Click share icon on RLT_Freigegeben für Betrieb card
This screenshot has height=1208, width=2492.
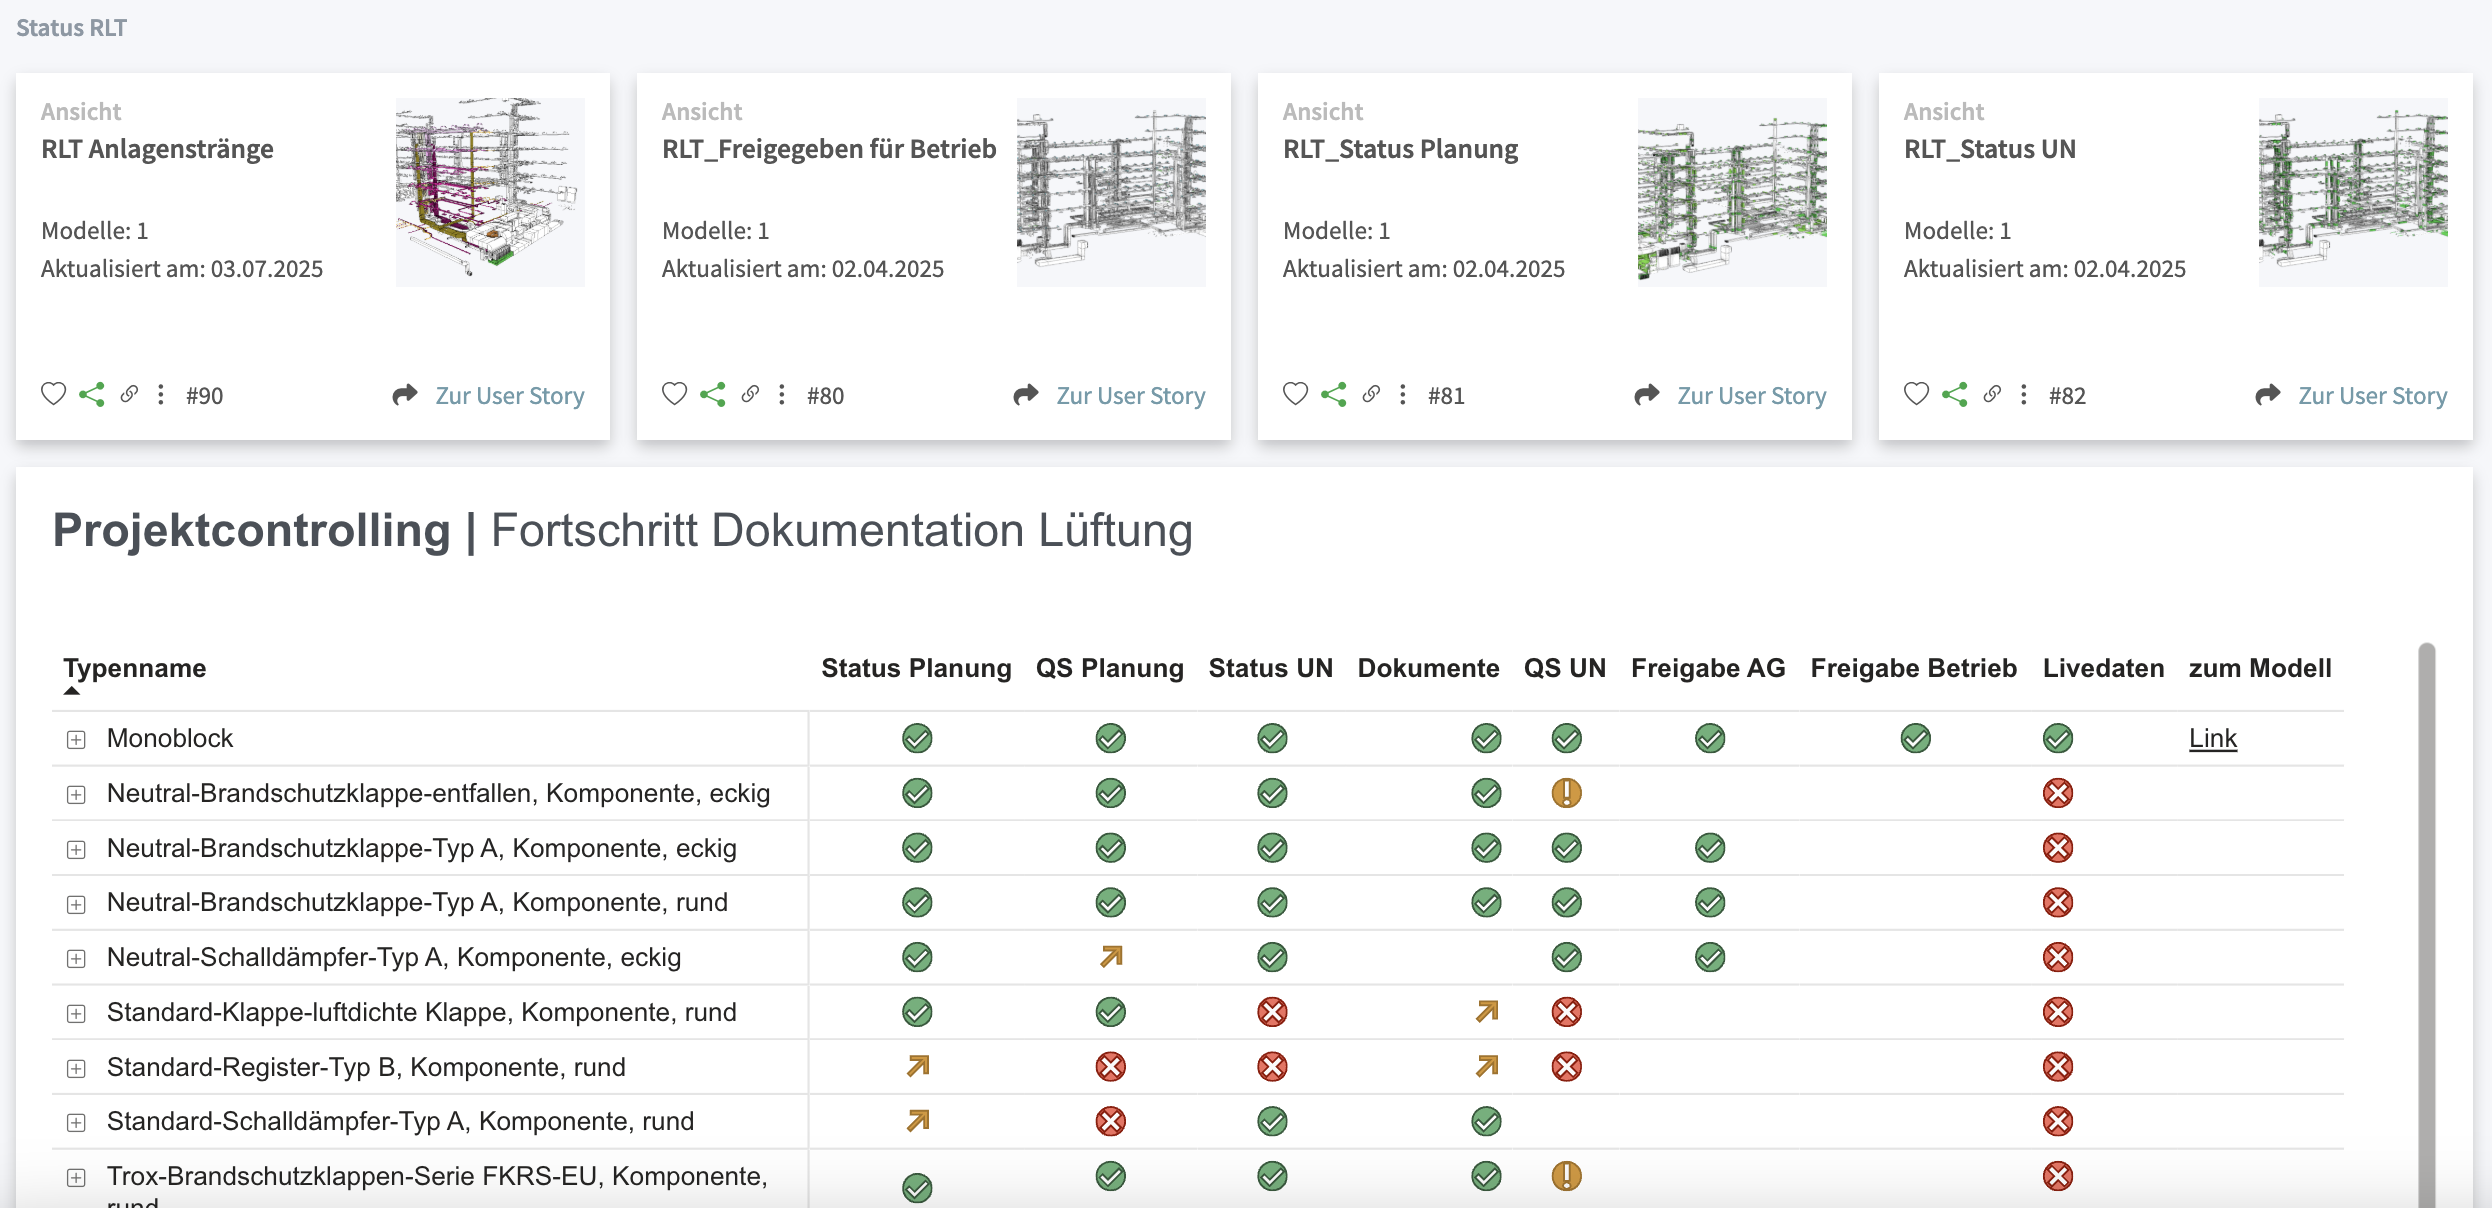[x=713, y=394]
